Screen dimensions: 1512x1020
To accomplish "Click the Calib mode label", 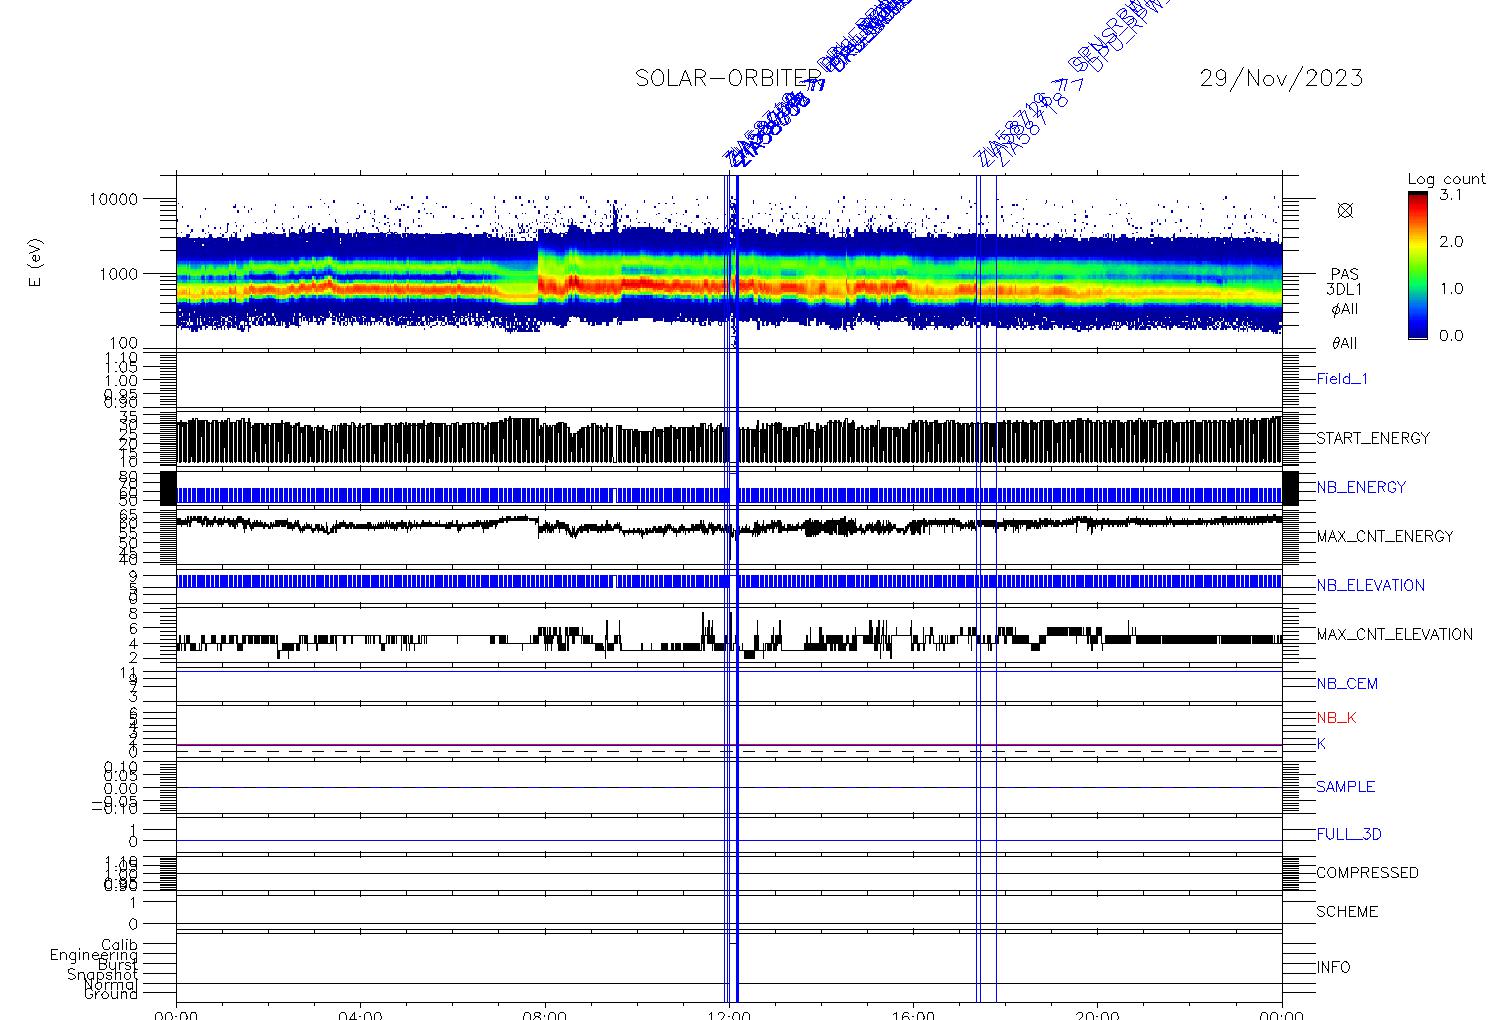I will (119, 945).
